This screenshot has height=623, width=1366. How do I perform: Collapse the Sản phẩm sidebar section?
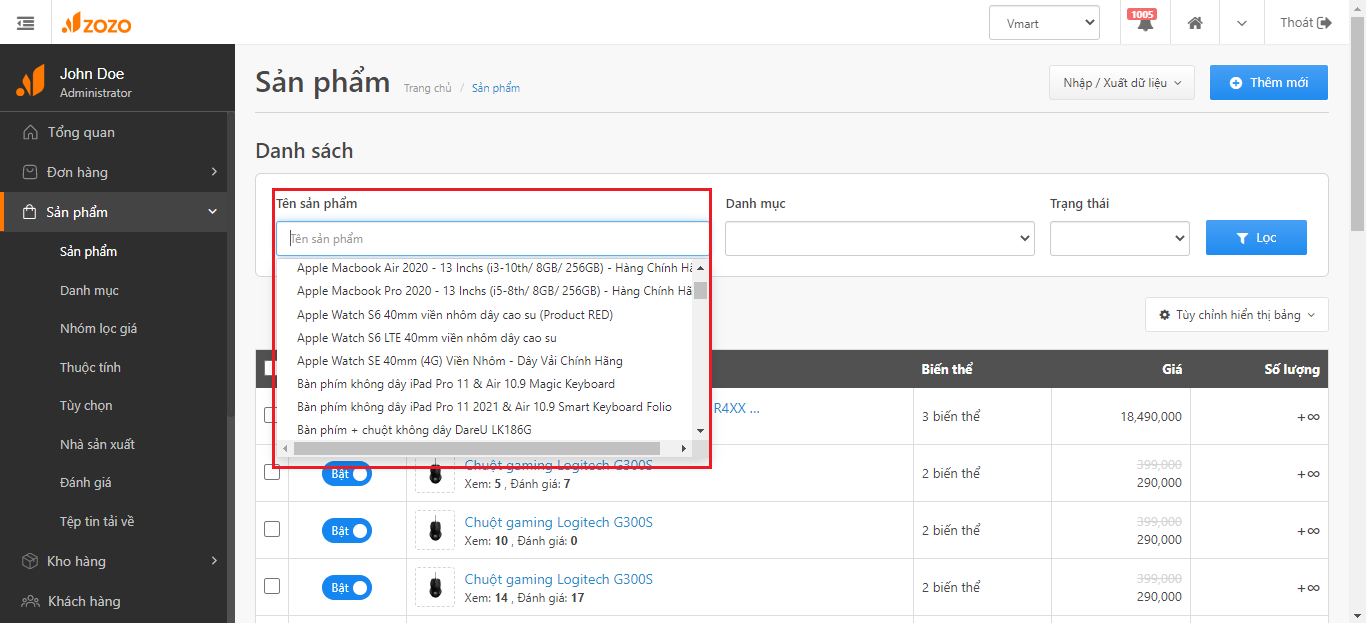113,212
